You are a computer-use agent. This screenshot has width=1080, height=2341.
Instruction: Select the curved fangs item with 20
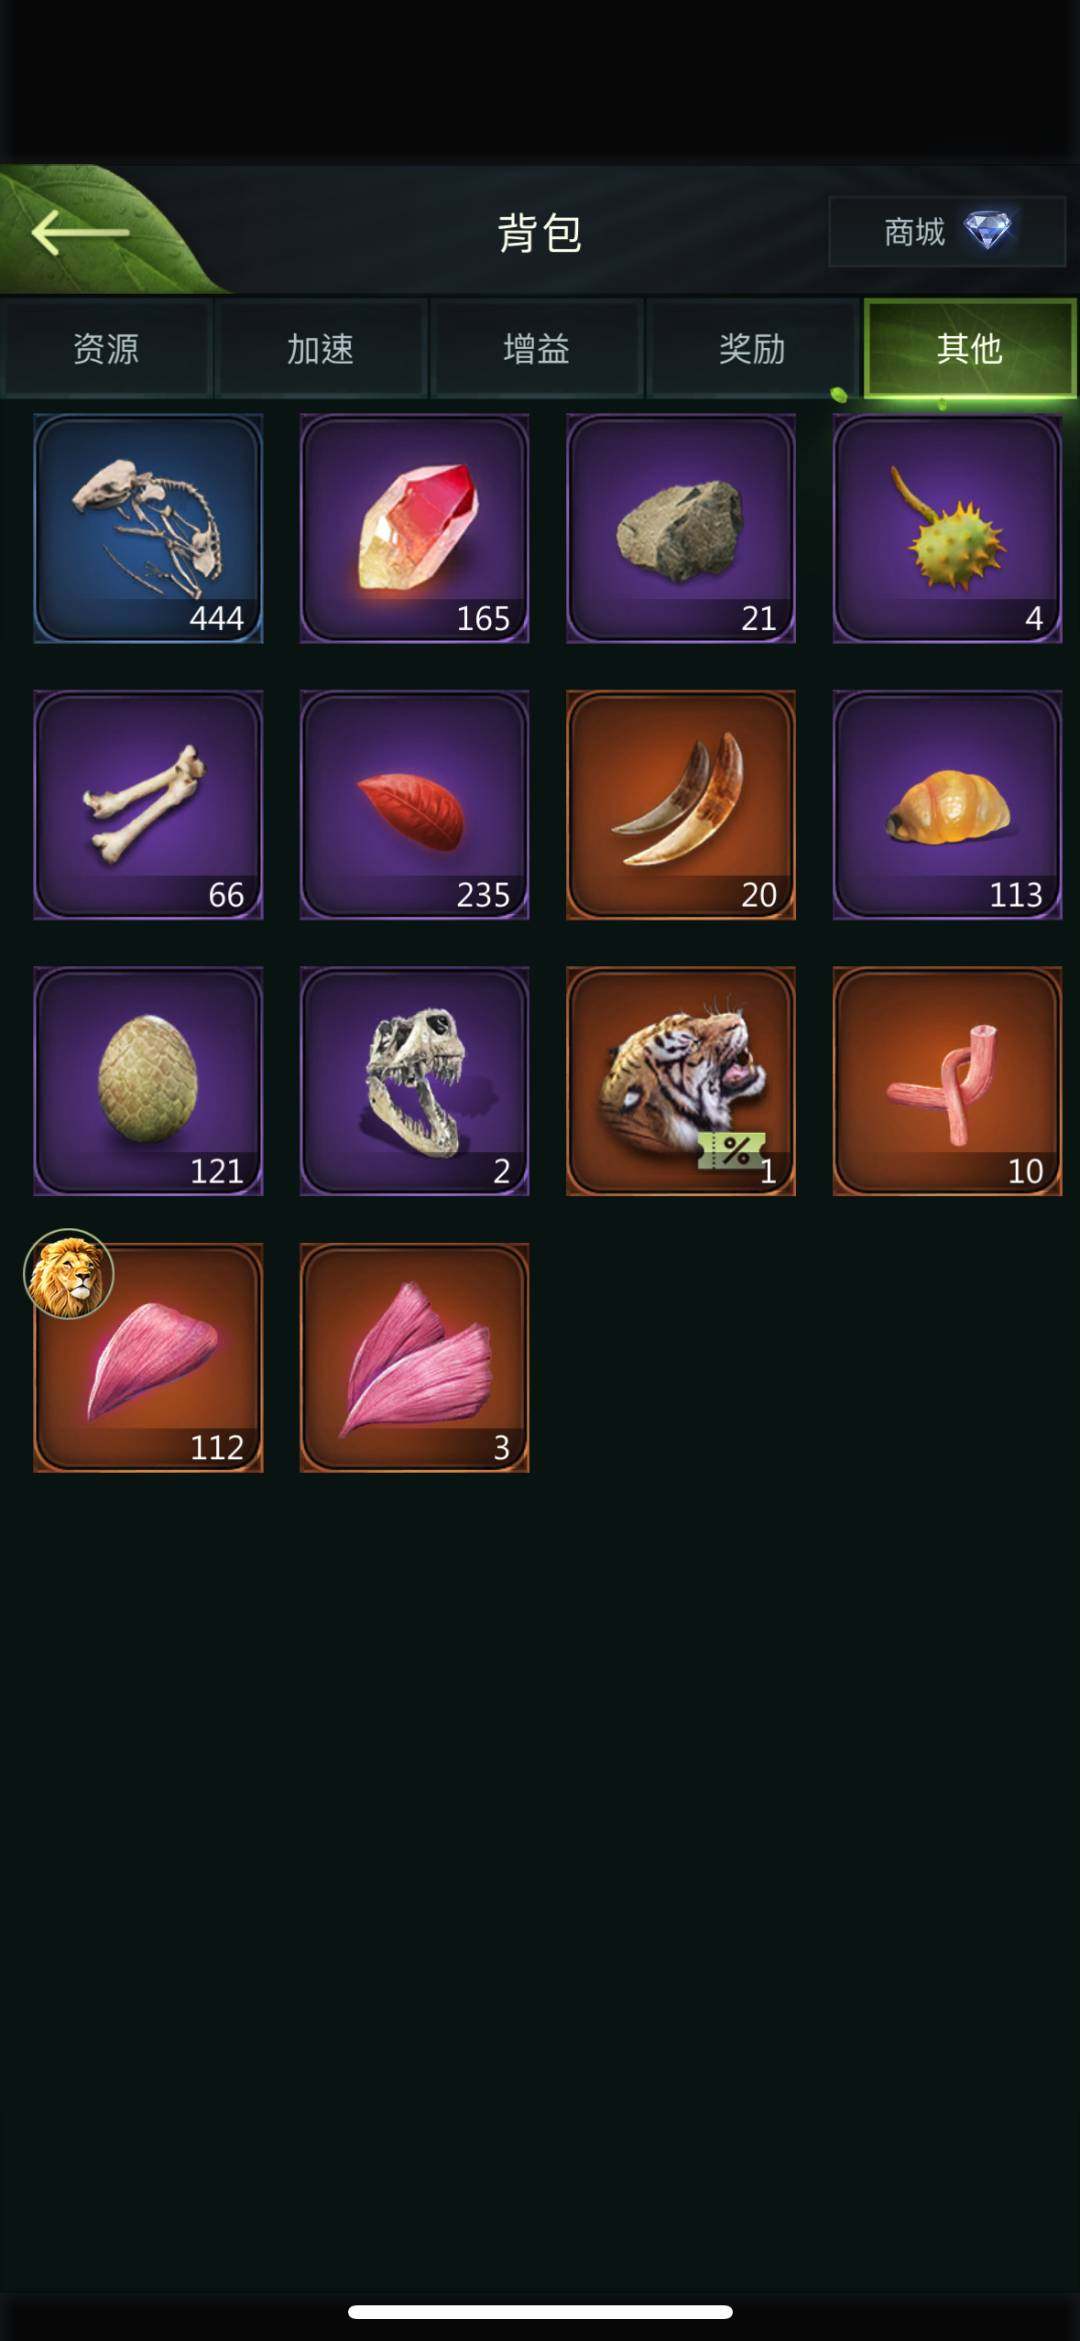(x=681, y=804)
